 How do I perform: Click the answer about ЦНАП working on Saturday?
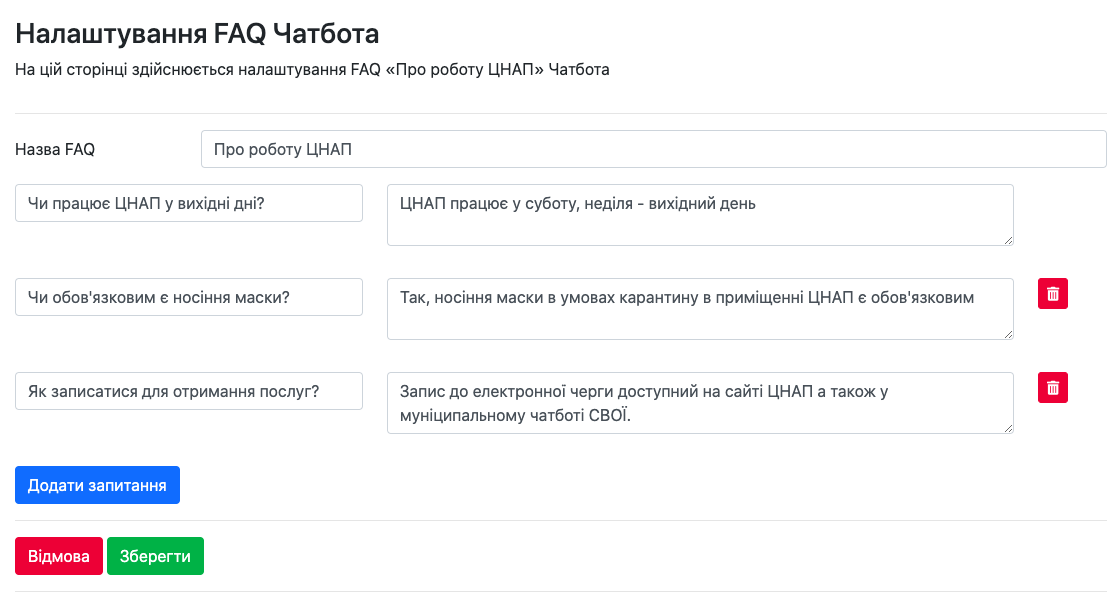tap(700, 214)
